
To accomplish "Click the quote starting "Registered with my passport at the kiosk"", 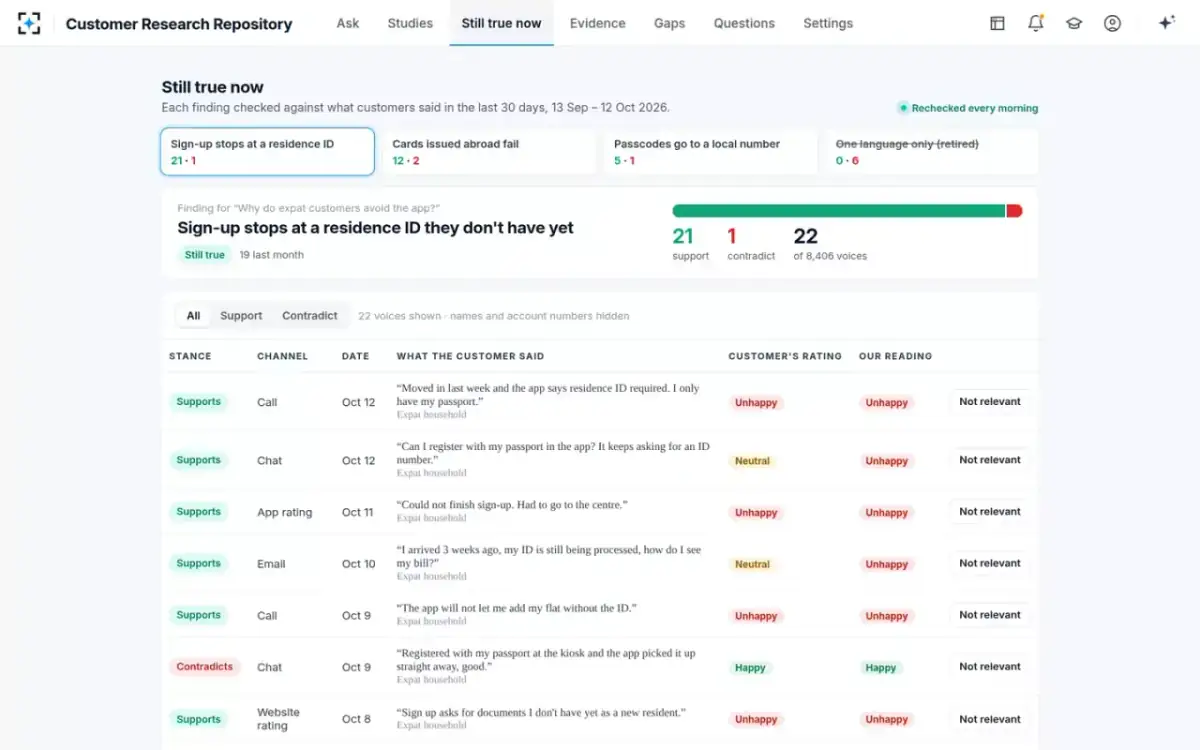I will coord(546,660).
